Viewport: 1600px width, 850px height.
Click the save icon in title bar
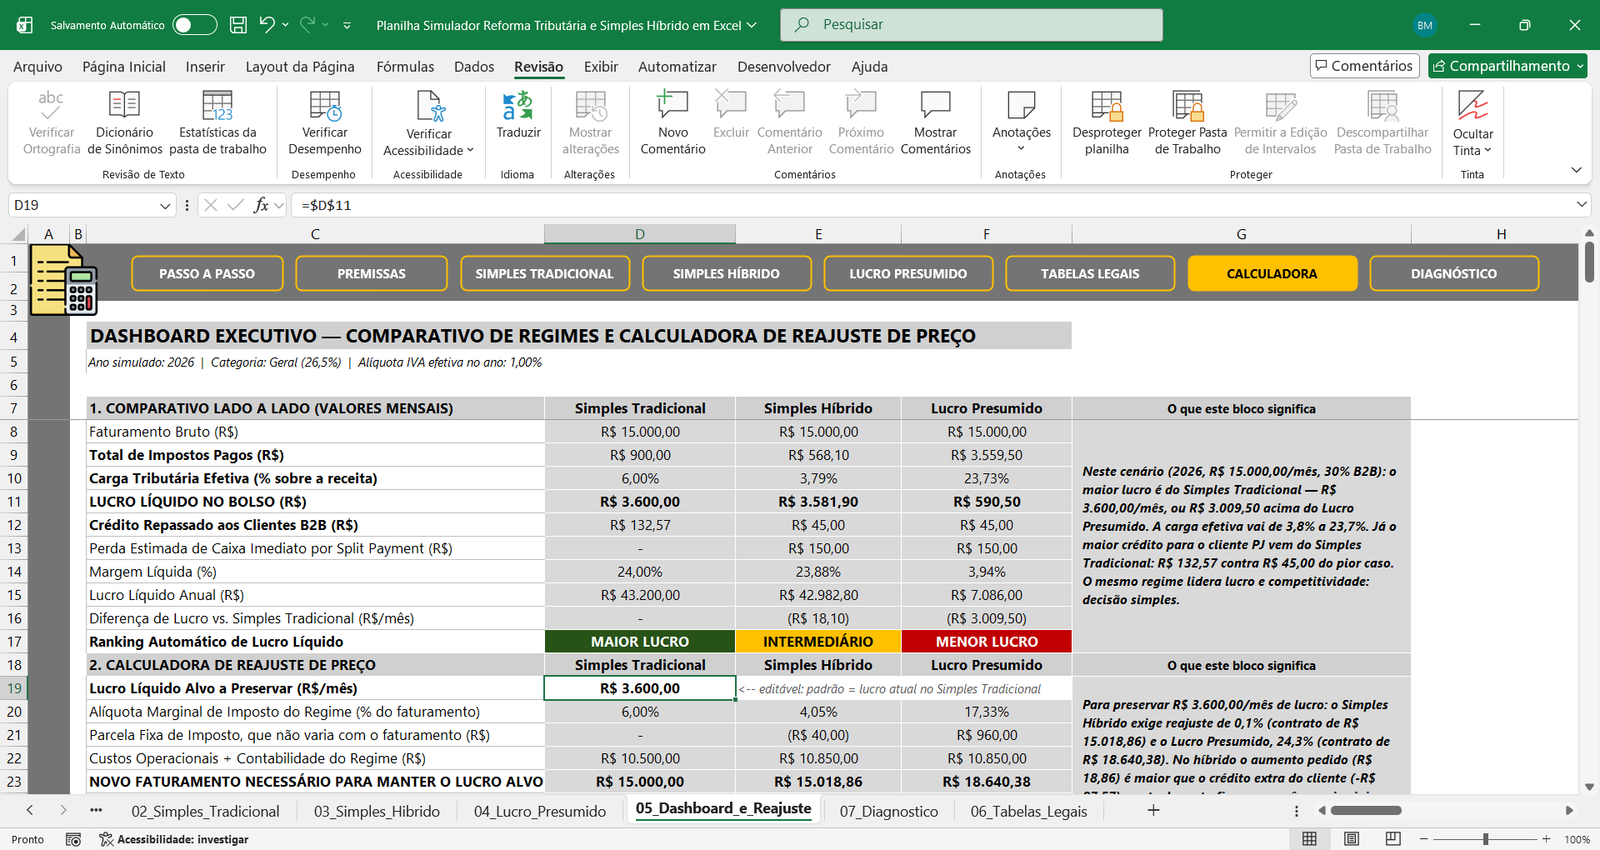(238, 25)
